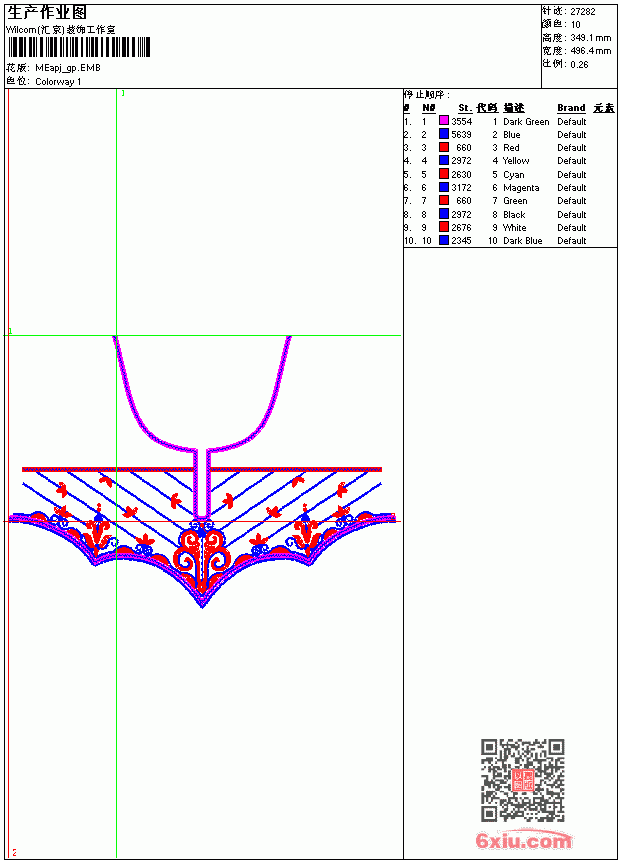Select stitch count 2676
The width and height of the screenshot is (620, 860).
(461, 228)
